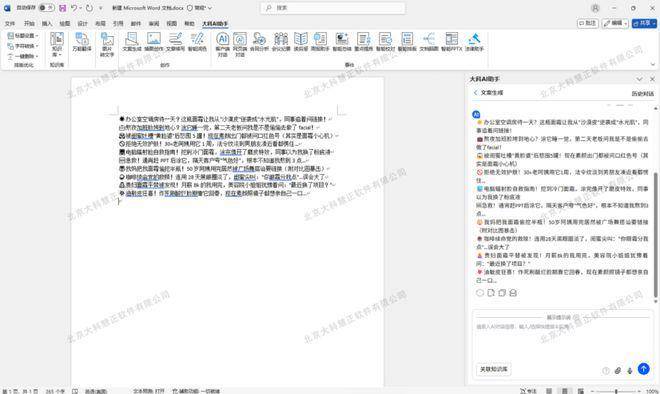The width and height of the screenshot is (660, 394).
Task: Close the 大科AI助手 side pane
Action: pyautogui.click(x=652, y=79)
